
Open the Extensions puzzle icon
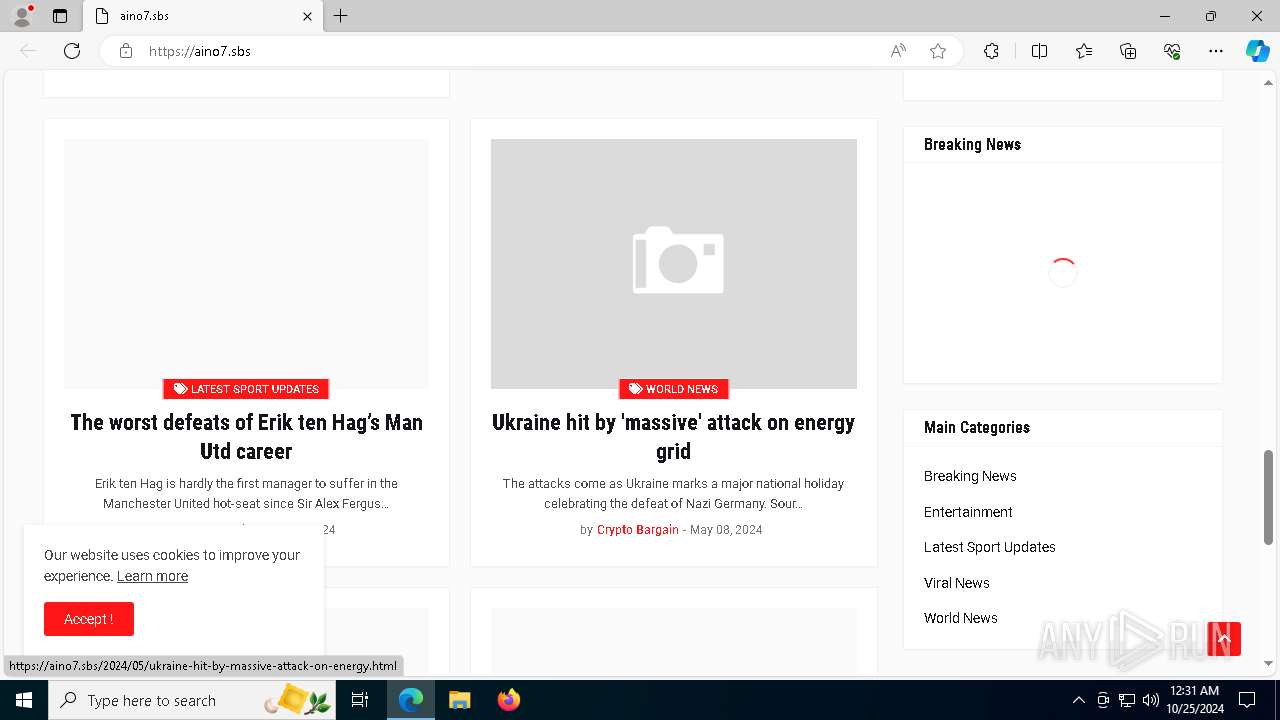(991, 51)
